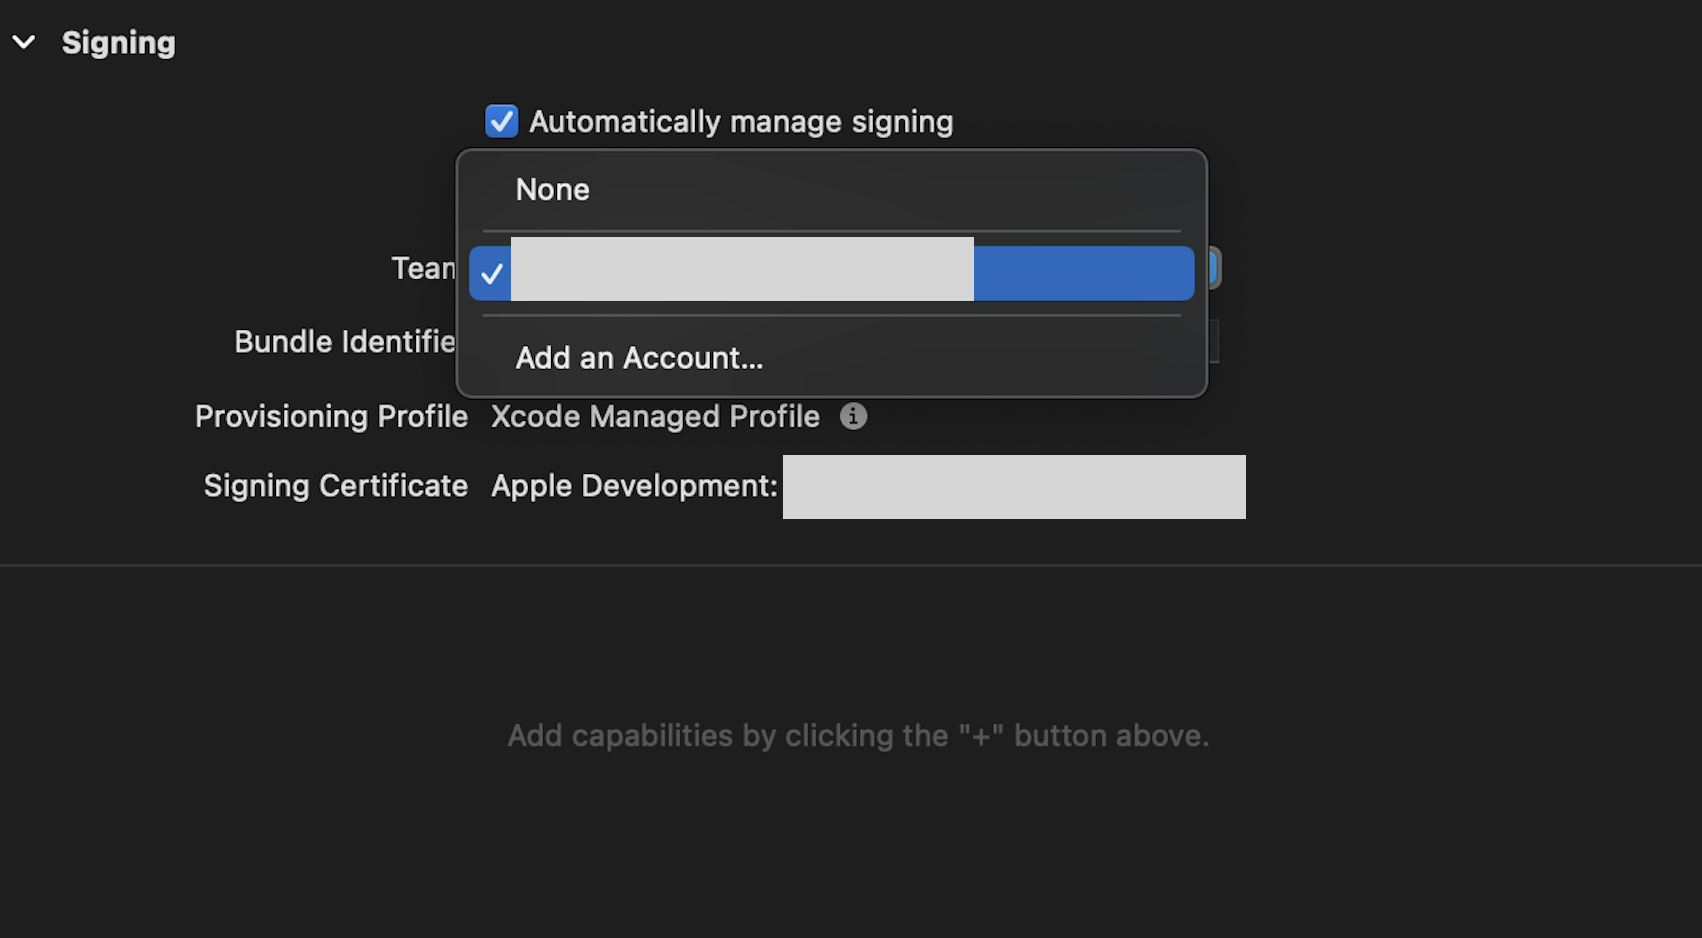Click the Bundle Identifier text field edge
The width and height of the screenshot is (1702, 938).
click(1213, 342)
